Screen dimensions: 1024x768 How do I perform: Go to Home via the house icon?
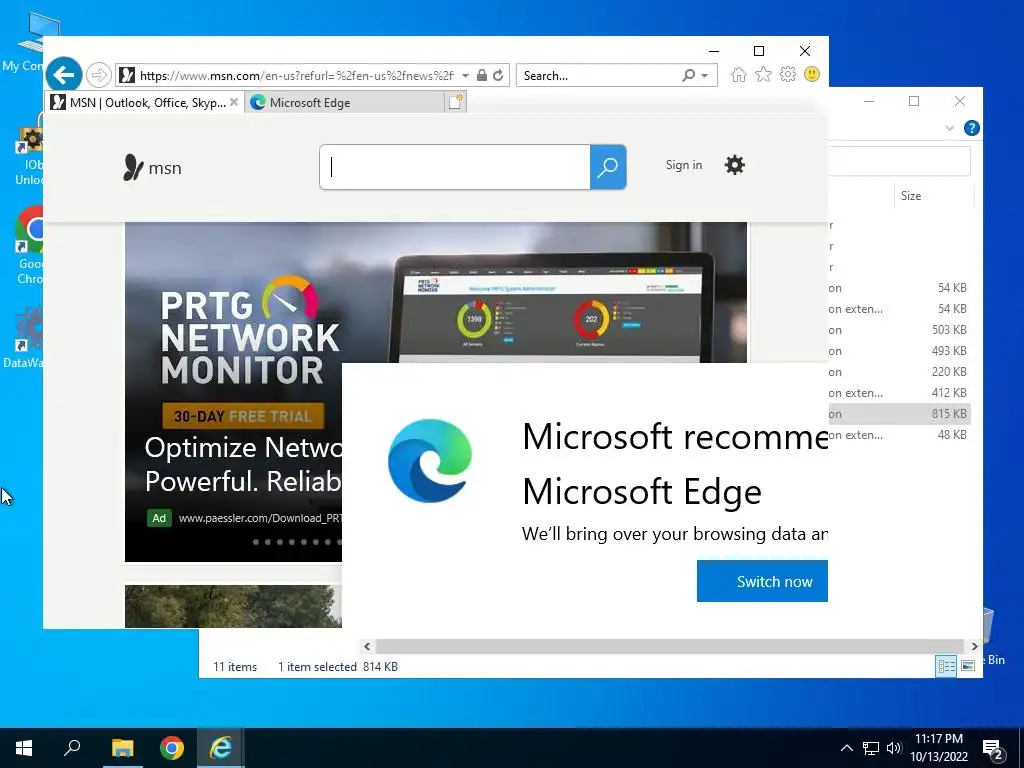coord(739,74)
